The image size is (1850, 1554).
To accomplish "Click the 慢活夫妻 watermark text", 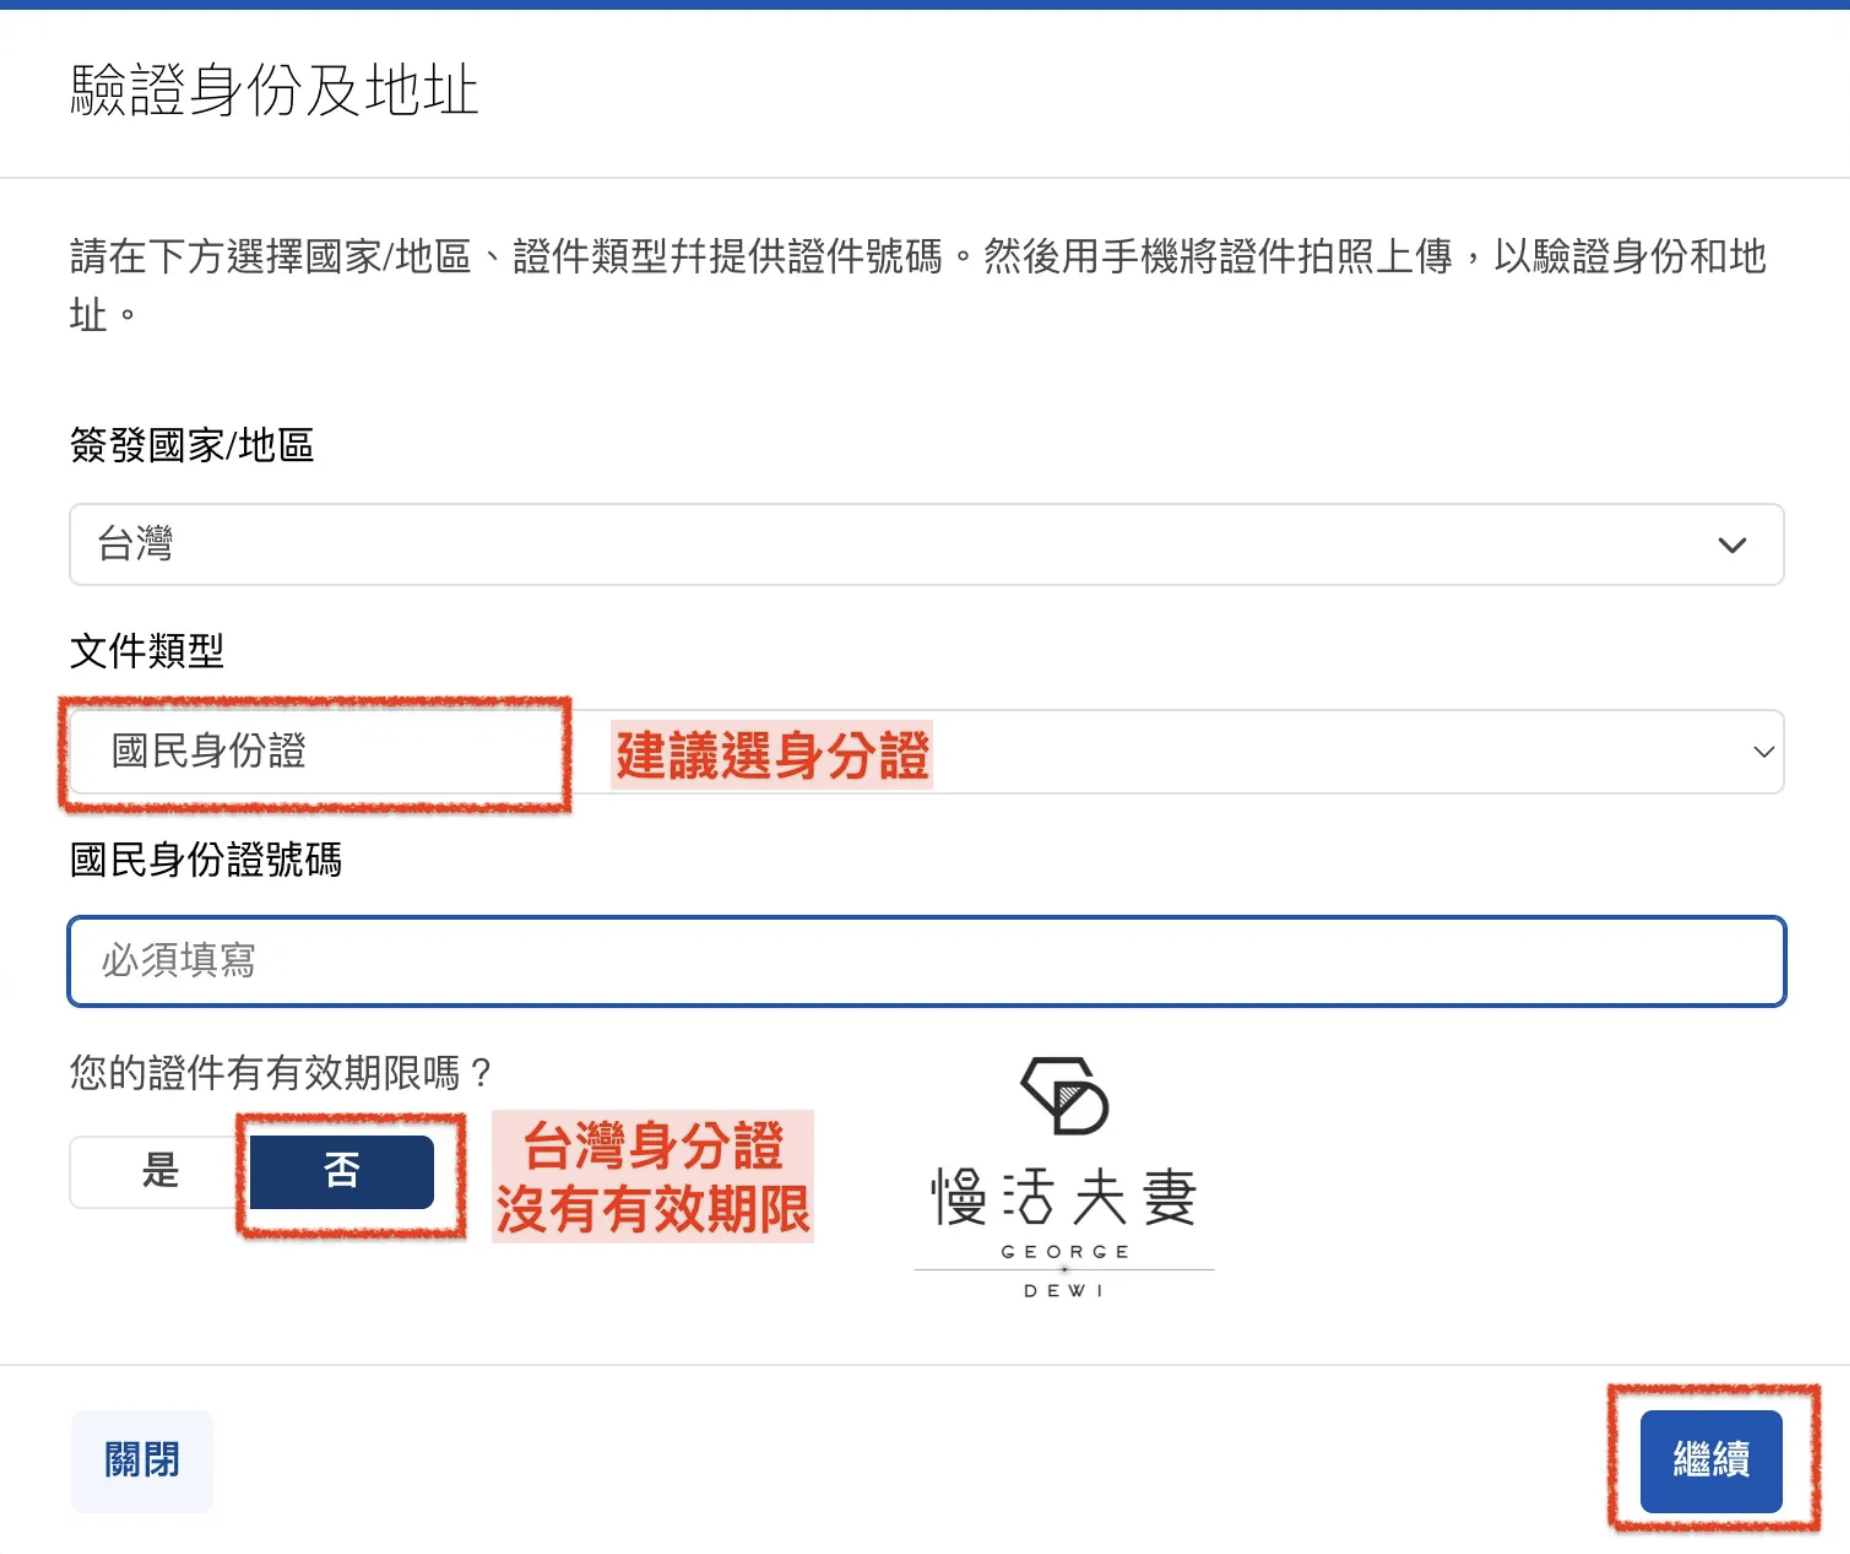I will (1064, 1197).
